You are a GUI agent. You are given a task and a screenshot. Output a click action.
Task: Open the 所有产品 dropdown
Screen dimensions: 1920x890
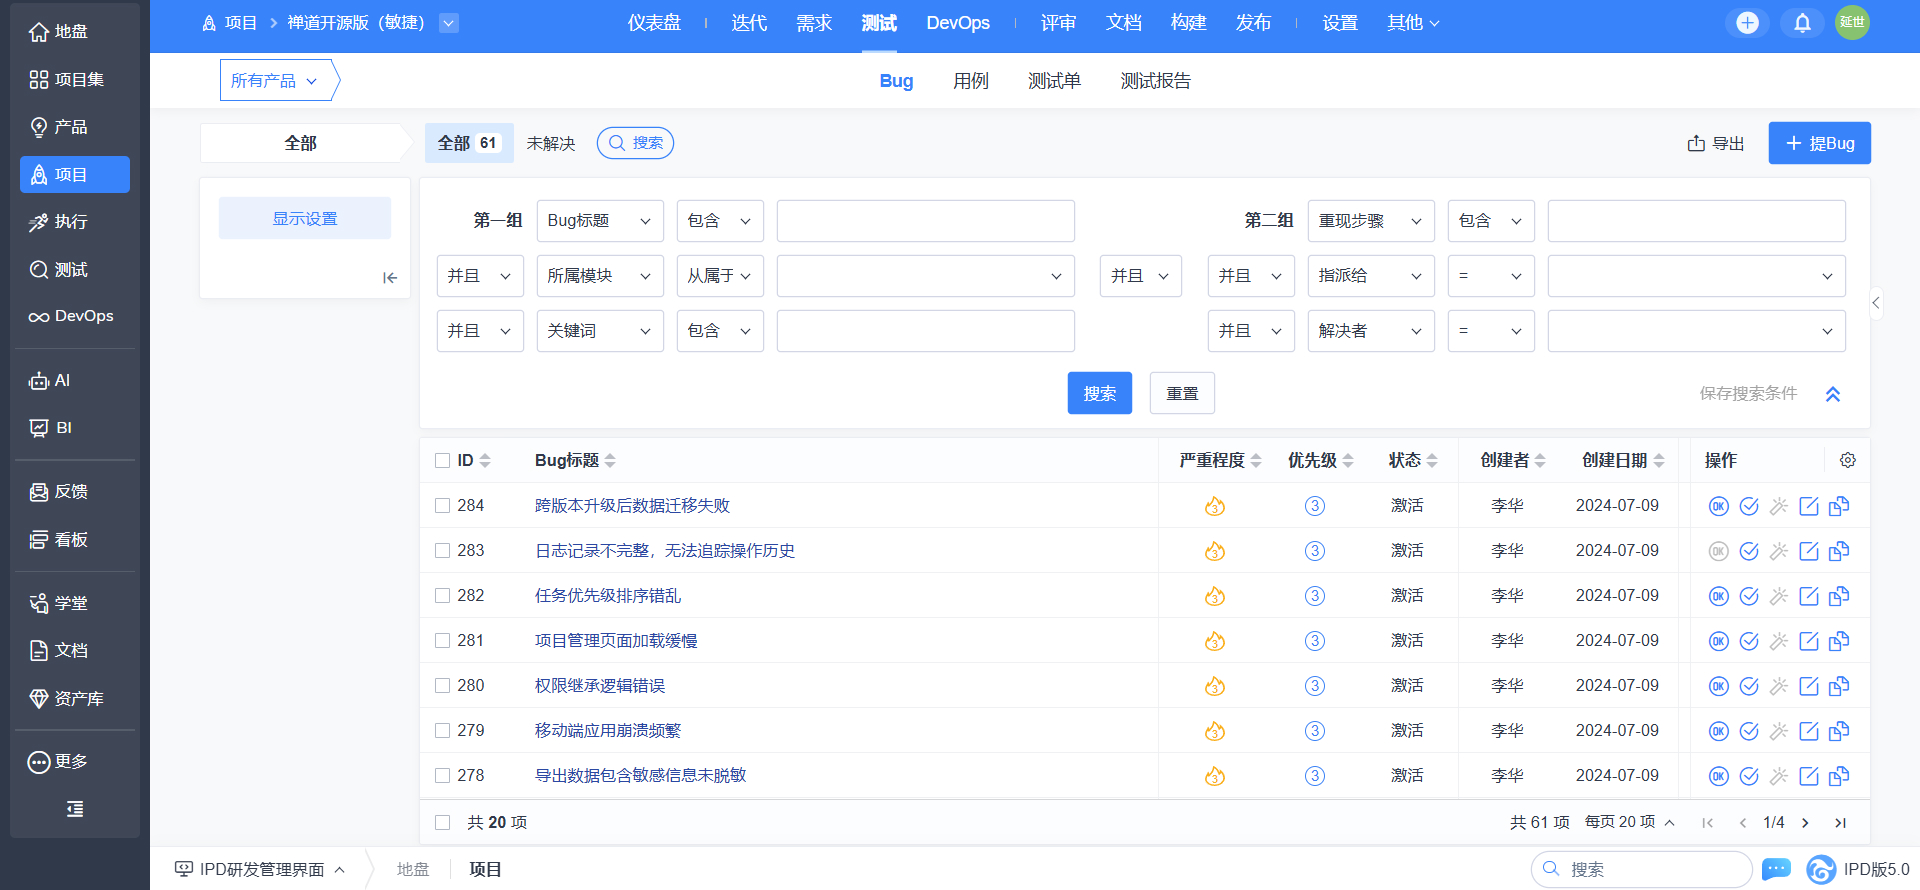tap(275, 80)
